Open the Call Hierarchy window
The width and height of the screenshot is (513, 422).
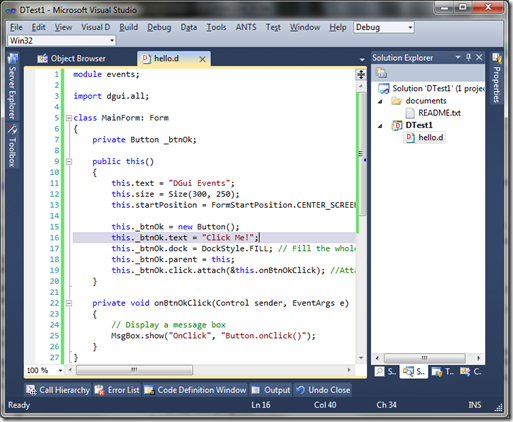point(58,390)
